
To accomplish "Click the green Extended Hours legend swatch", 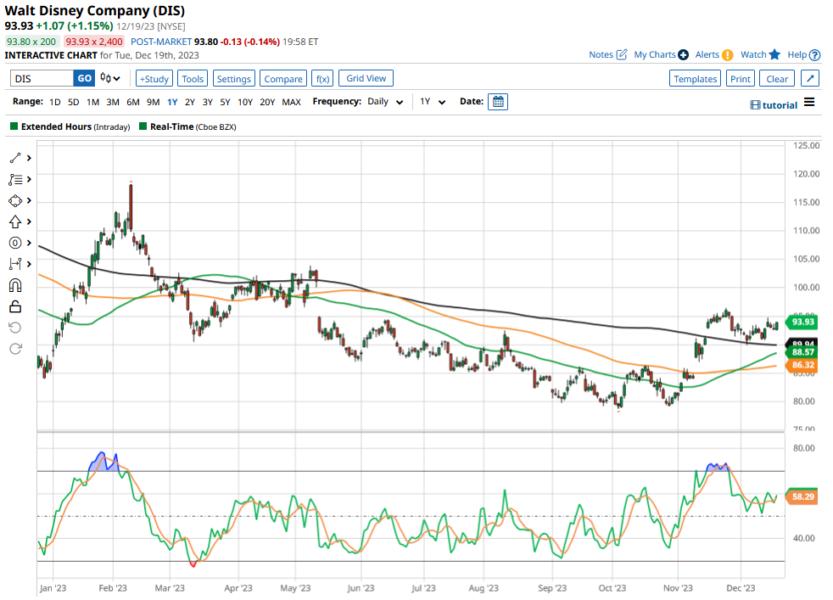I will click(14, 127).
